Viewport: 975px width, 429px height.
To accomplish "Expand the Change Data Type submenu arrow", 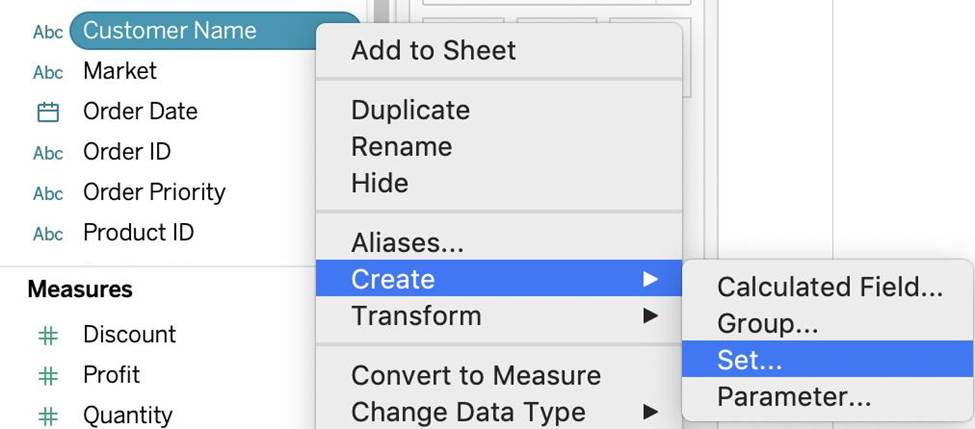I will 651,411.
